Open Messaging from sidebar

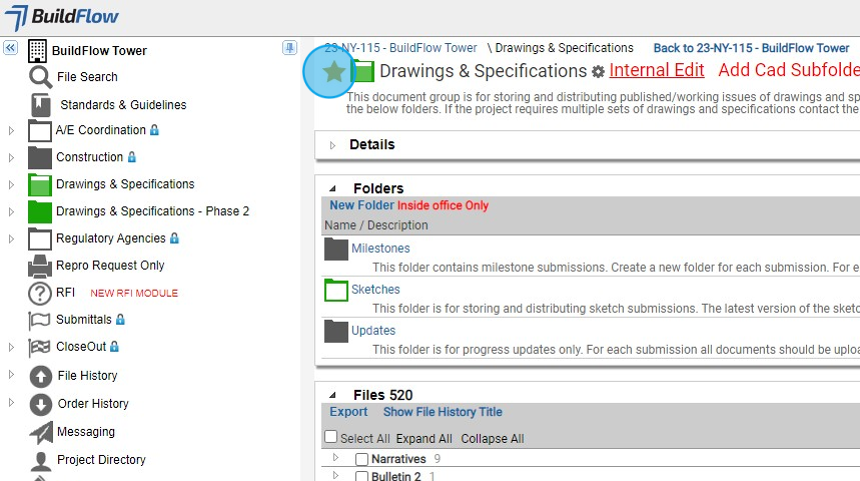click(x=86, y=432)
